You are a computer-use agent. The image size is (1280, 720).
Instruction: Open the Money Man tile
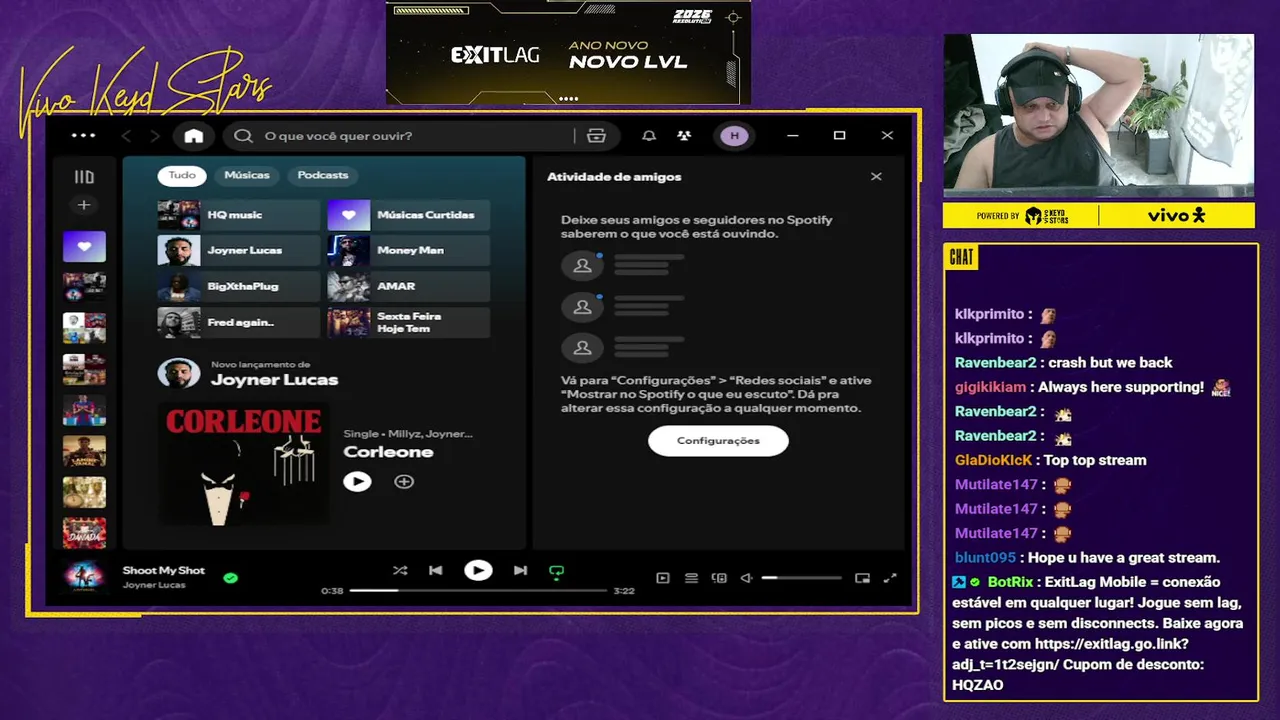click(408, 250)
